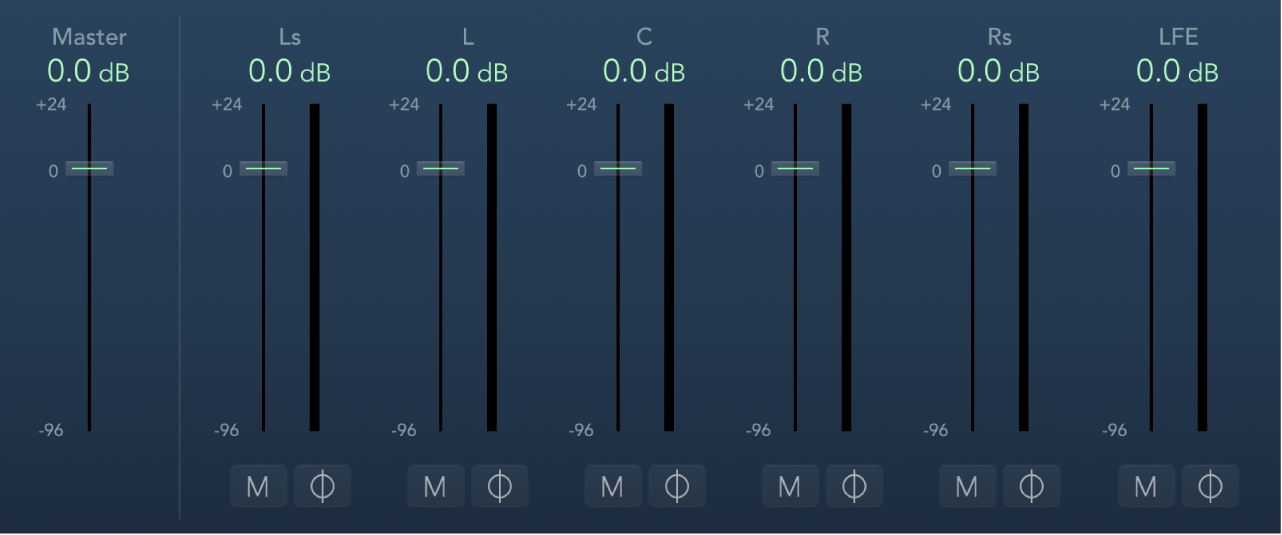Select the R channel dB value field
The height and width of the screenshot is (535, 1282).
[x=822, y=72]
